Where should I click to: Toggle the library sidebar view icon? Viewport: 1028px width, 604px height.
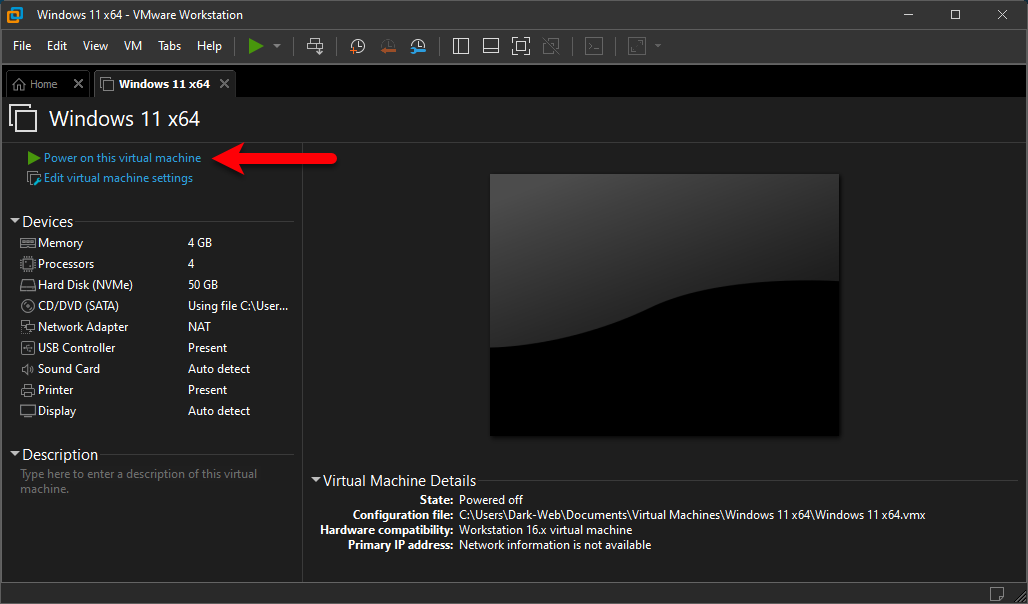coord(461,46)
